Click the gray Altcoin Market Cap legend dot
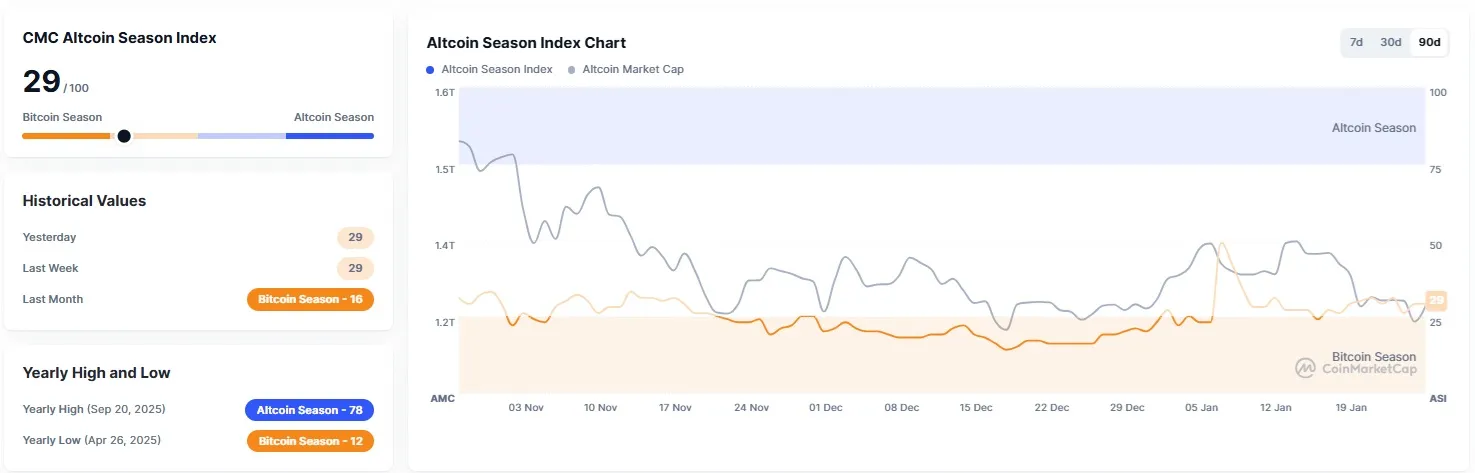The height and width of the screenshot is (473, 1475). (572, 70)
